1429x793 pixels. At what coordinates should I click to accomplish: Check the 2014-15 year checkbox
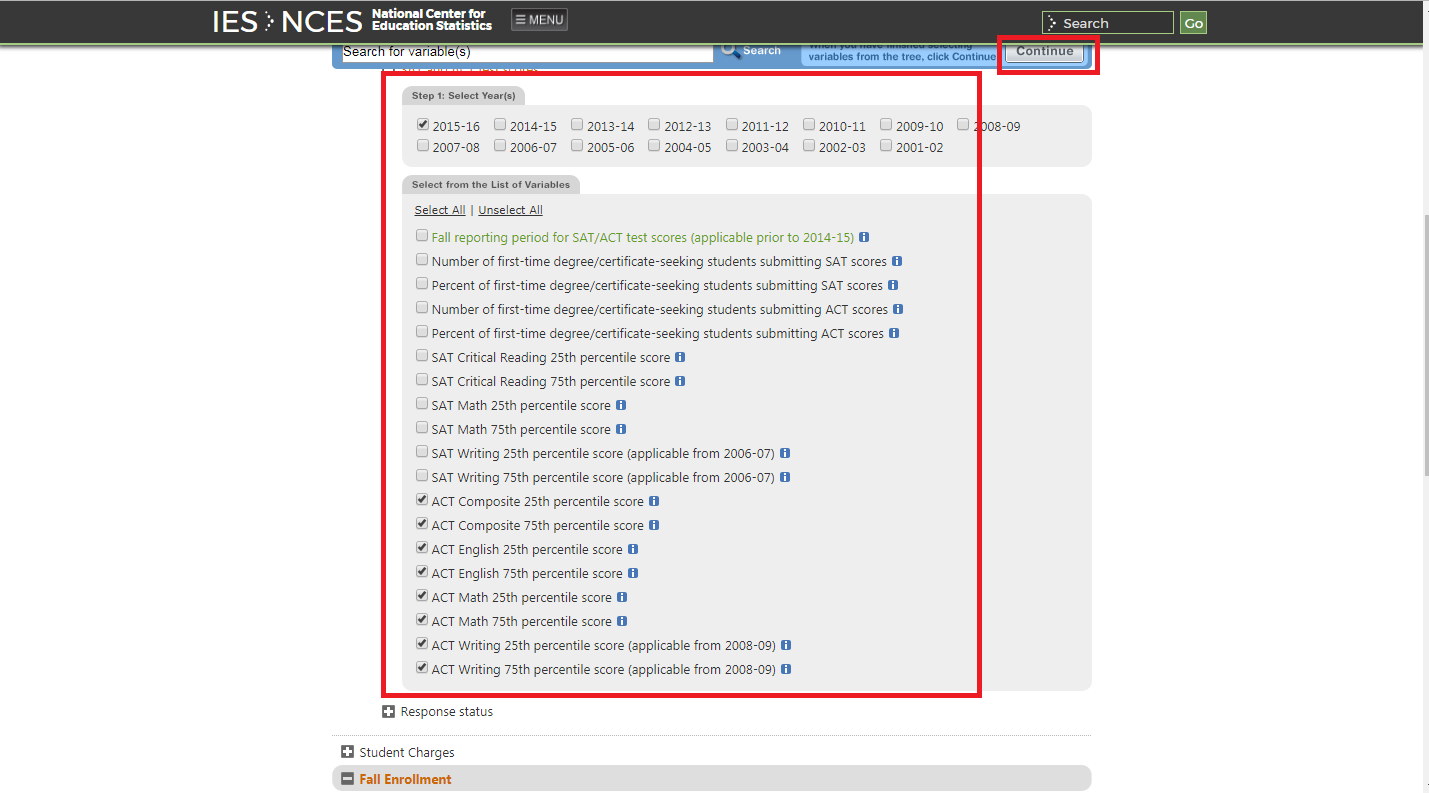click(500, 124)
